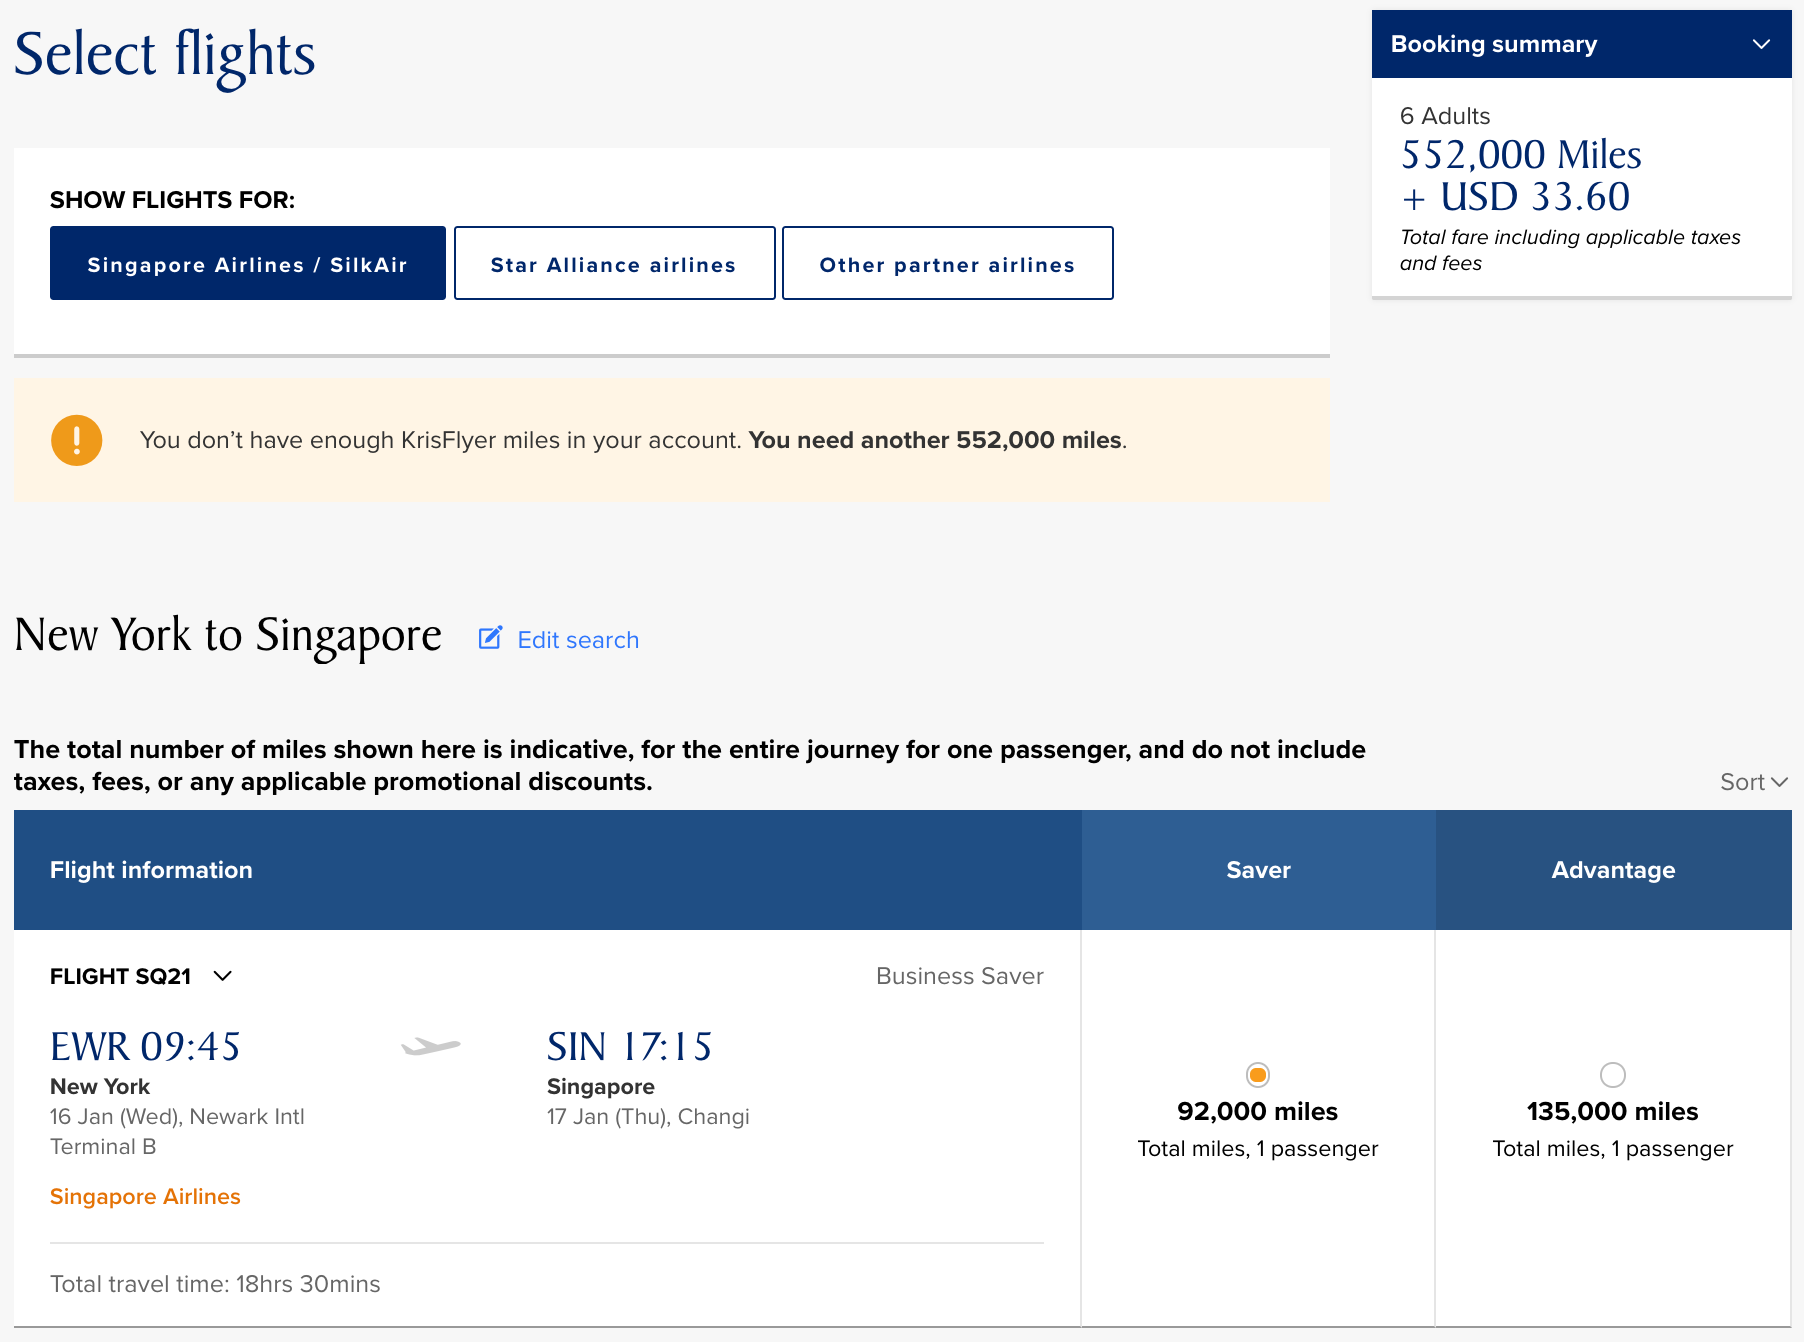The height and width of the screenshot is (1342, 1804).
Task: Select the Advantage 135,000 miles radio button
Action: click(1612, 1075)
